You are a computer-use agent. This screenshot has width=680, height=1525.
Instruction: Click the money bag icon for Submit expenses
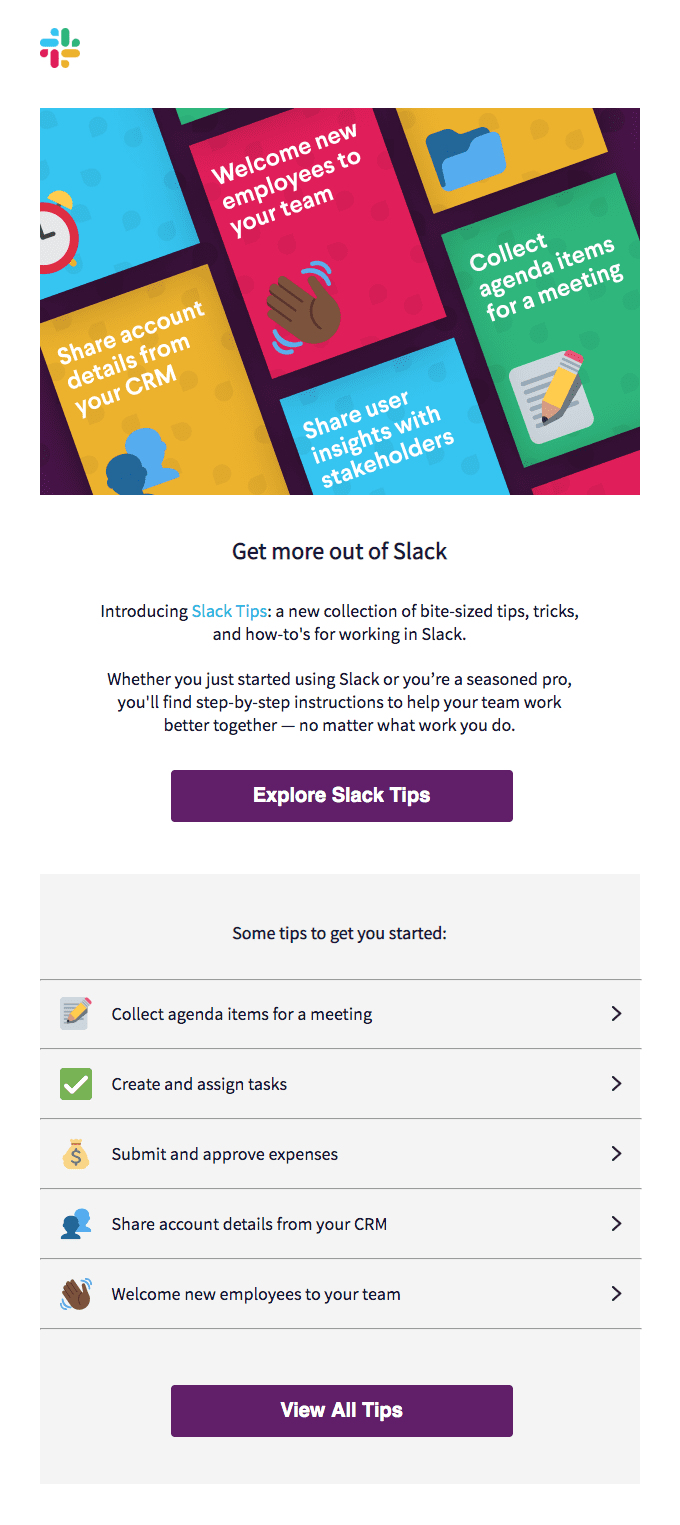(76, 1154)
